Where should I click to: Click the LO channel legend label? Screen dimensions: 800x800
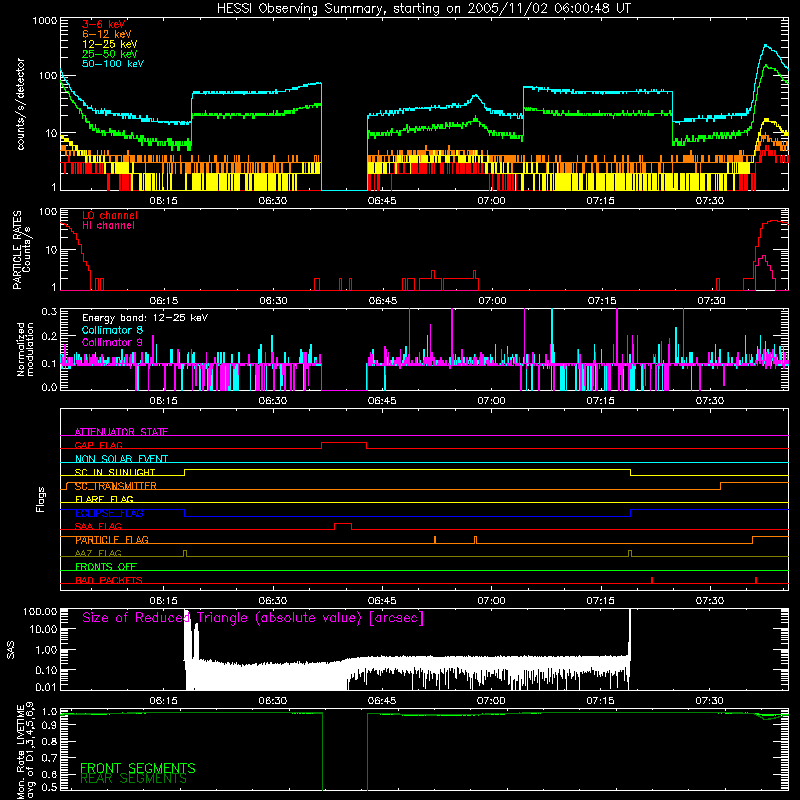tap(110, 215)
